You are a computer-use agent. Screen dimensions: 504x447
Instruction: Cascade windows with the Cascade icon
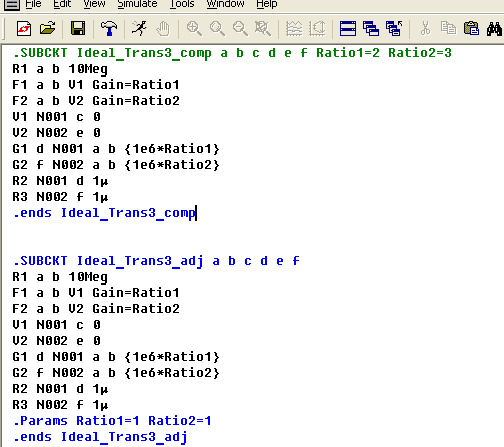pyautogui.click(x=371, y=29)
